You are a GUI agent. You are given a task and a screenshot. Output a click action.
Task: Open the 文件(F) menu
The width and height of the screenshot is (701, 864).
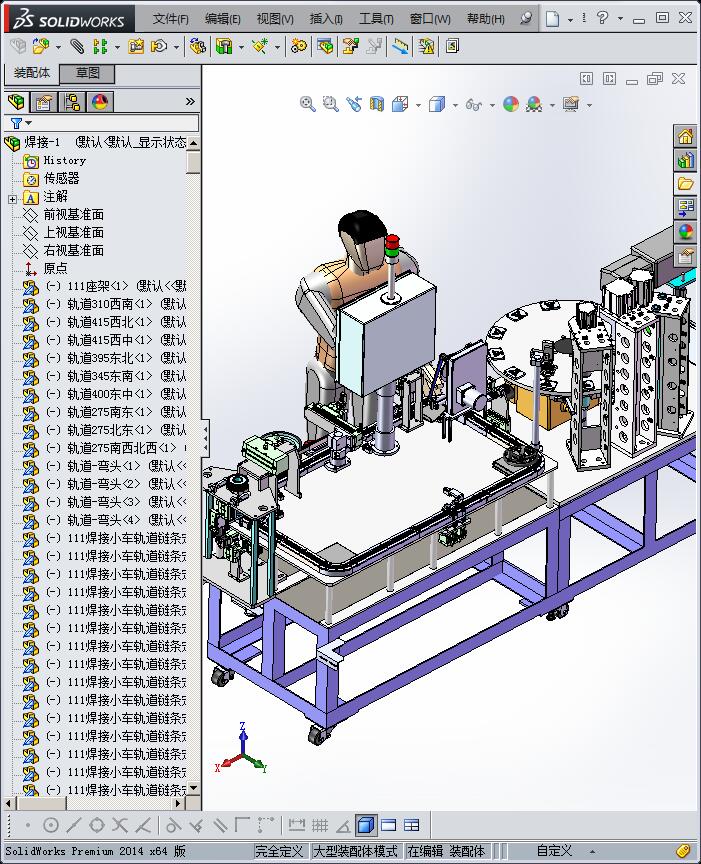(170, 19)
